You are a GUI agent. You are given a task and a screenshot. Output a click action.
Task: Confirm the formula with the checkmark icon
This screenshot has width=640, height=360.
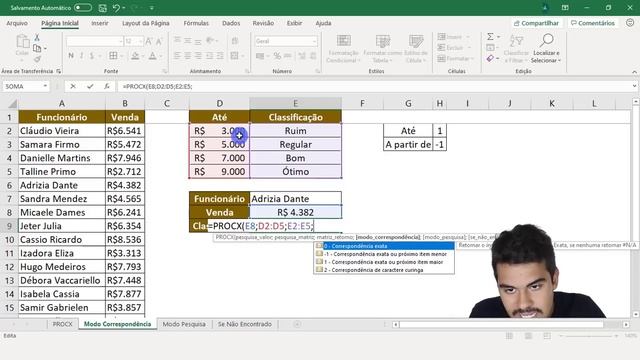point(90,87)
